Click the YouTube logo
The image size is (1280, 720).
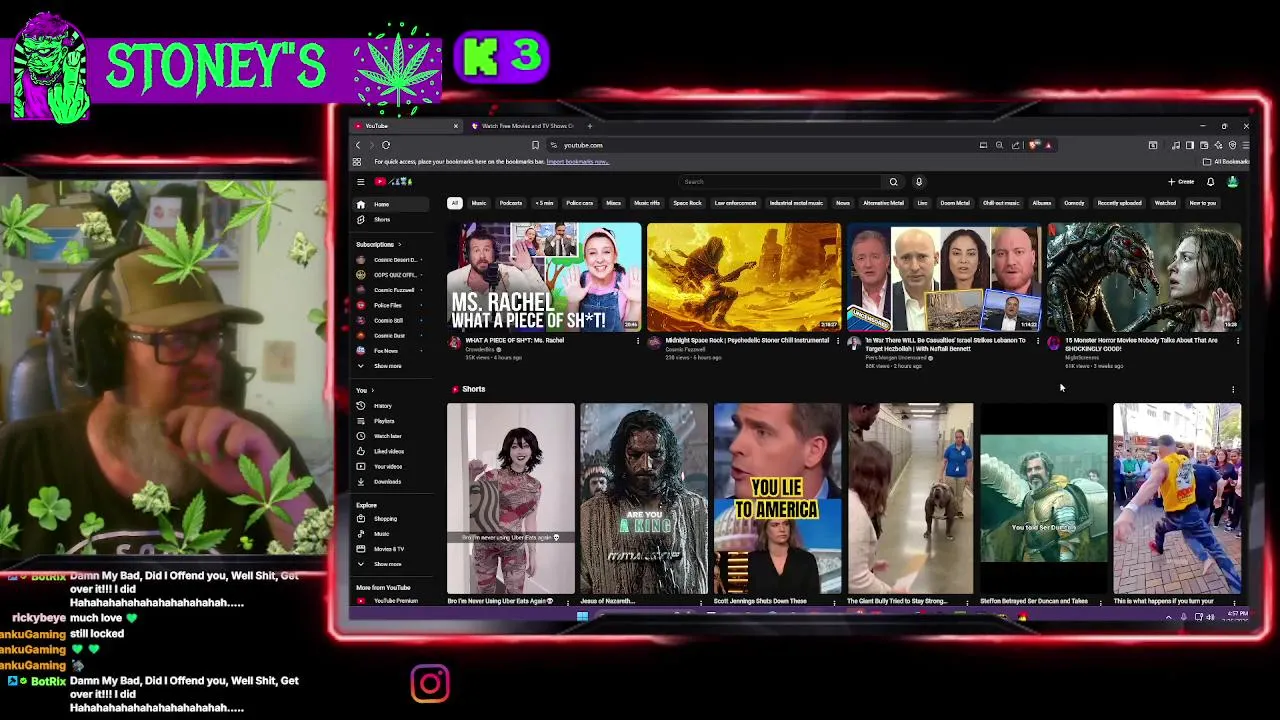[x=394, y=182]
